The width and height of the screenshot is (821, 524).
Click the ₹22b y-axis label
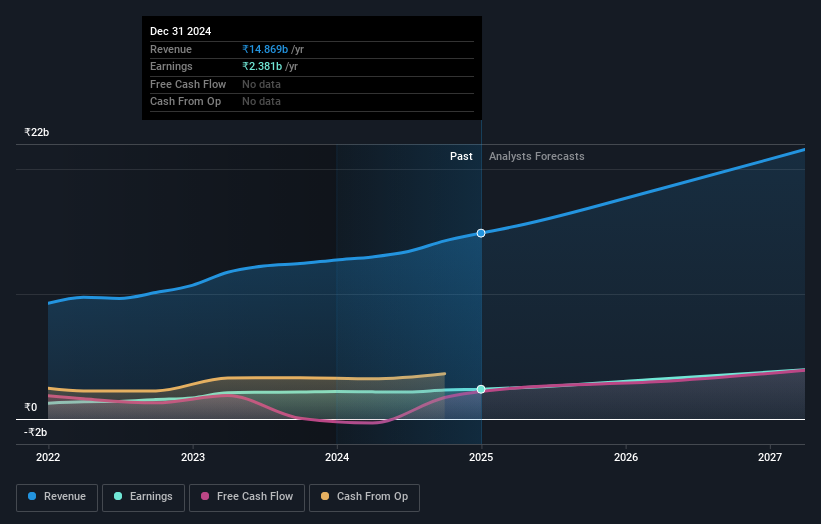37,132
